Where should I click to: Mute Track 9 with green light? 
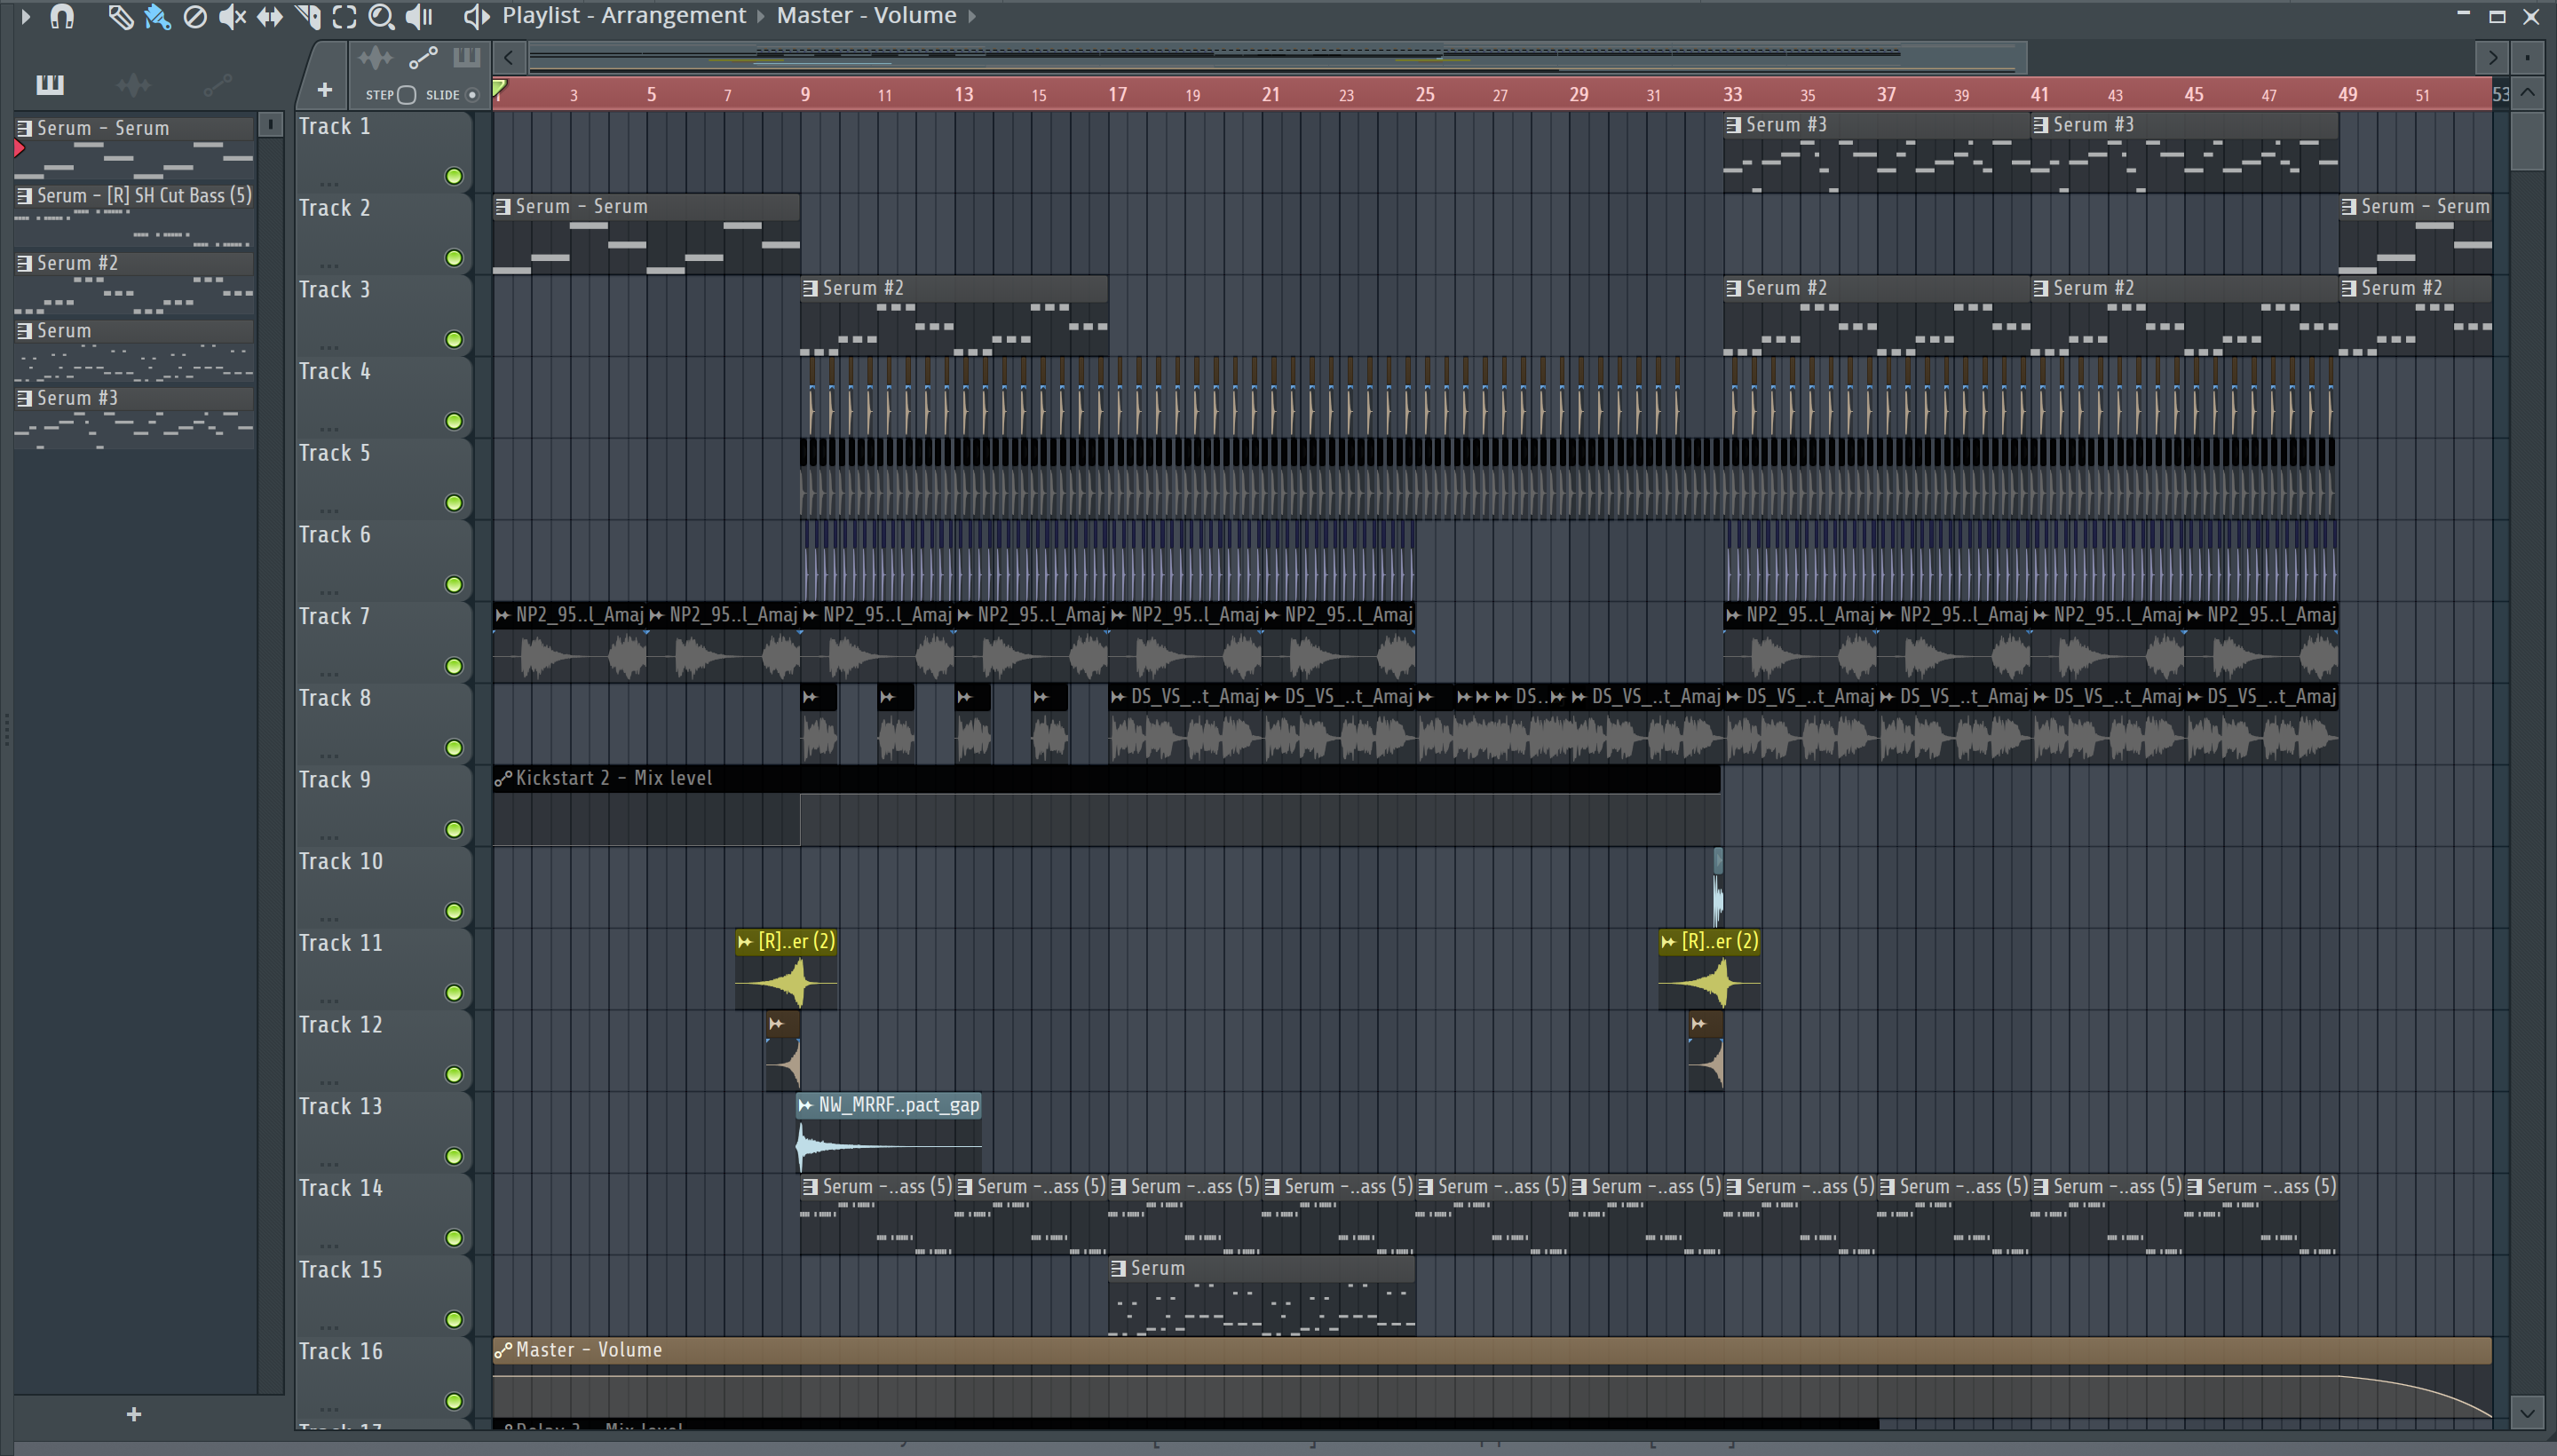point(454,830)
